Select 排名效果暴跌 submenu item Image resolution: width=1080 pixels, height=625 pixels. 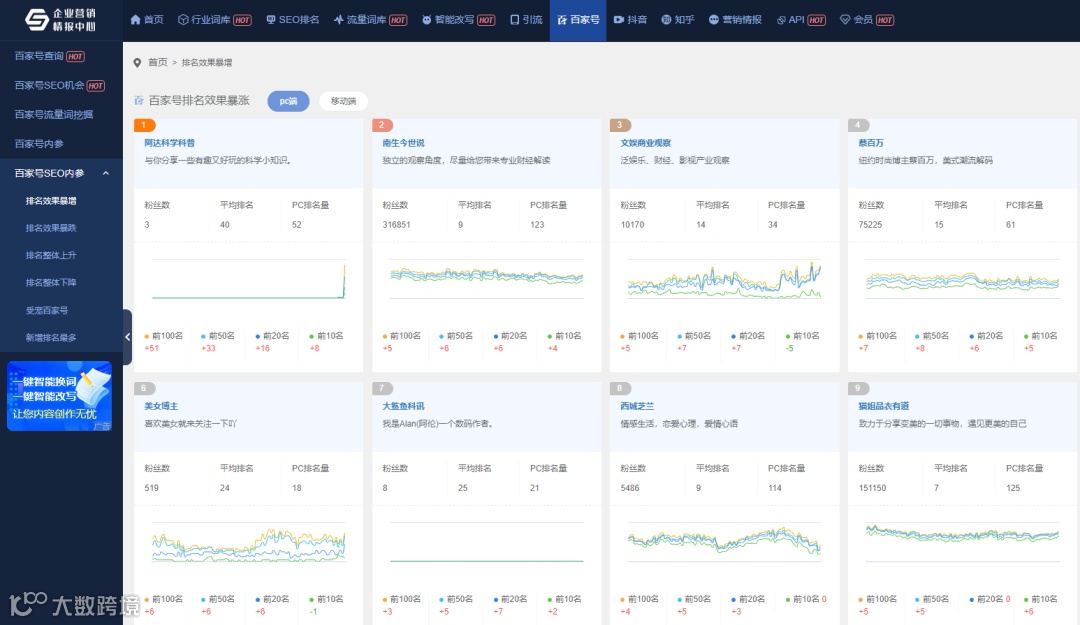pyautogui.click(x=51, y=228)
